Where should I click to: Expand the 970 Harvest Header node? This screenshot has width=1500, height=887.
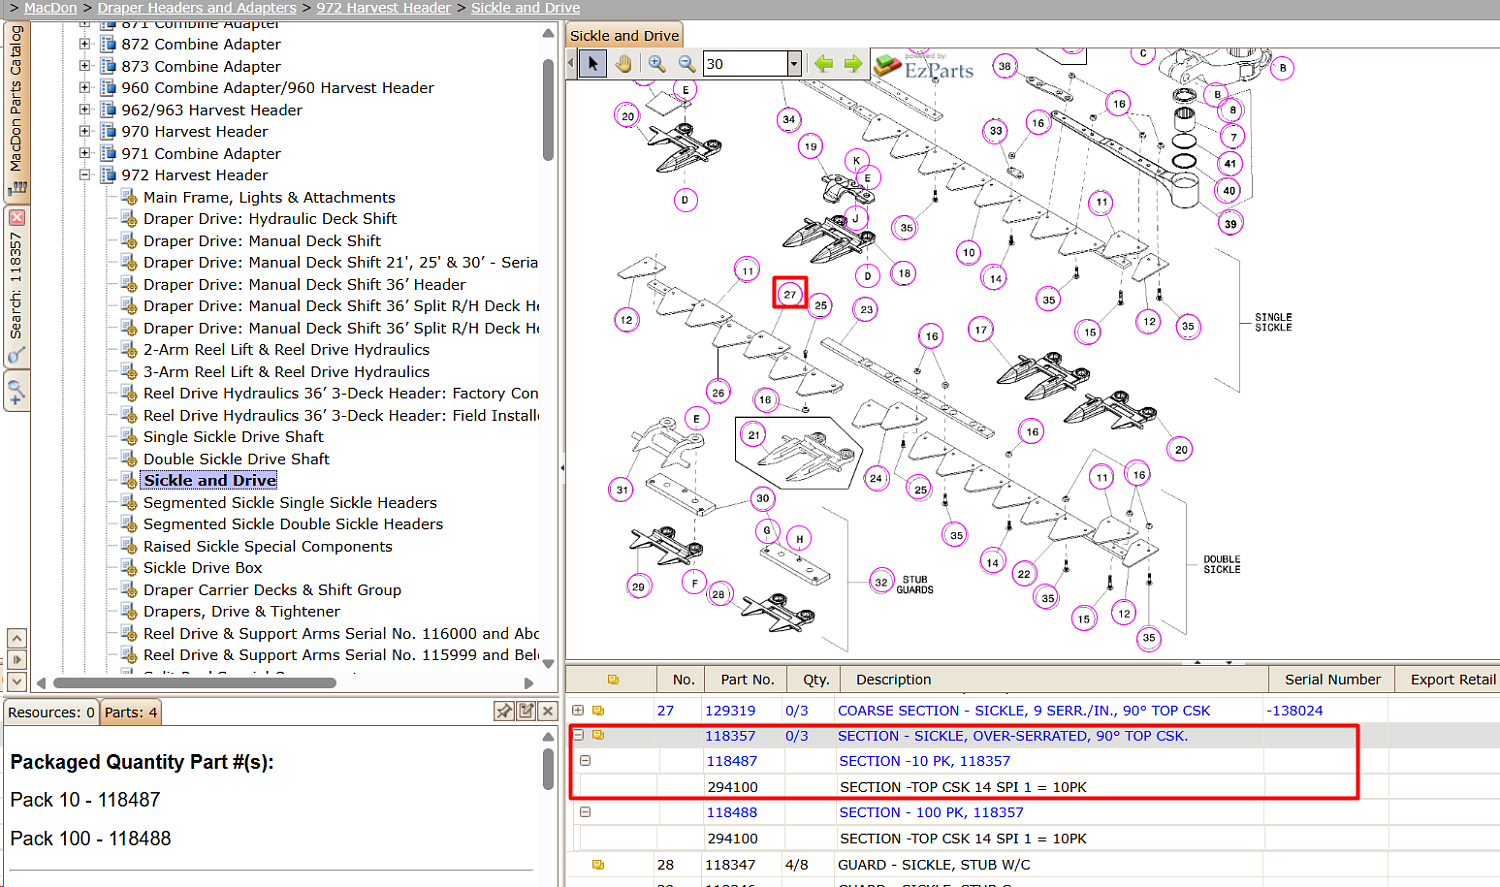[85, 131]
